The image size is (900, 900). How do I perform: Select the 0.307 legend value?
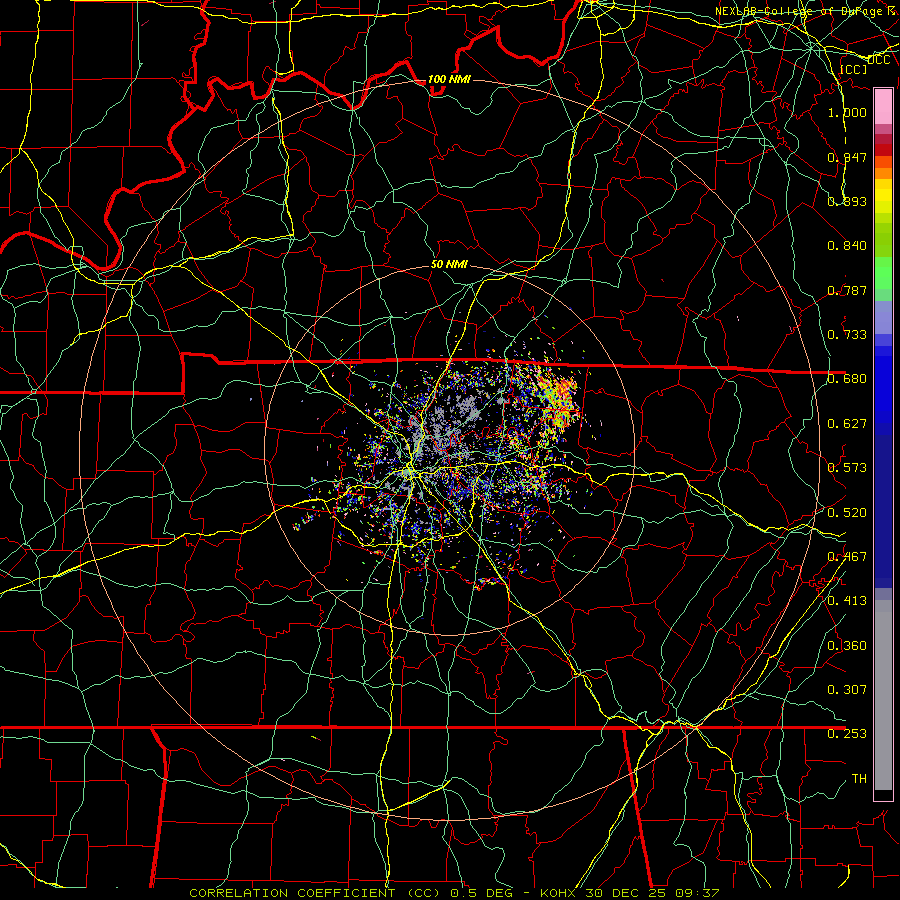click(x=847, y=689)
